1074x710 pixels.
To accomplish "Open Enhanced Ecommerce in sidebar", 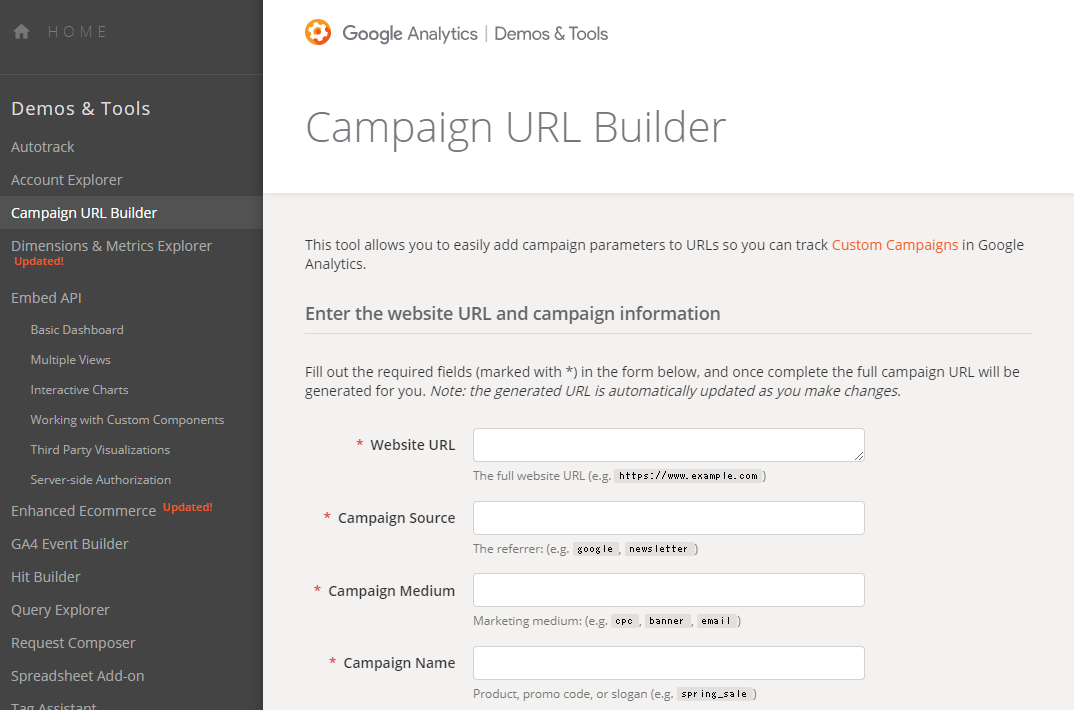I will pos(84,511).
